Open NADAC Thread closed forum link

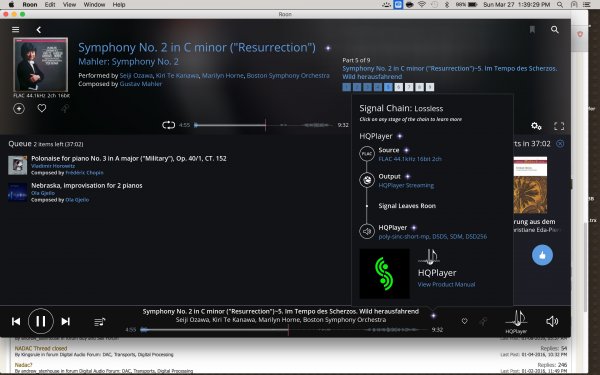(x=41, y=349)
